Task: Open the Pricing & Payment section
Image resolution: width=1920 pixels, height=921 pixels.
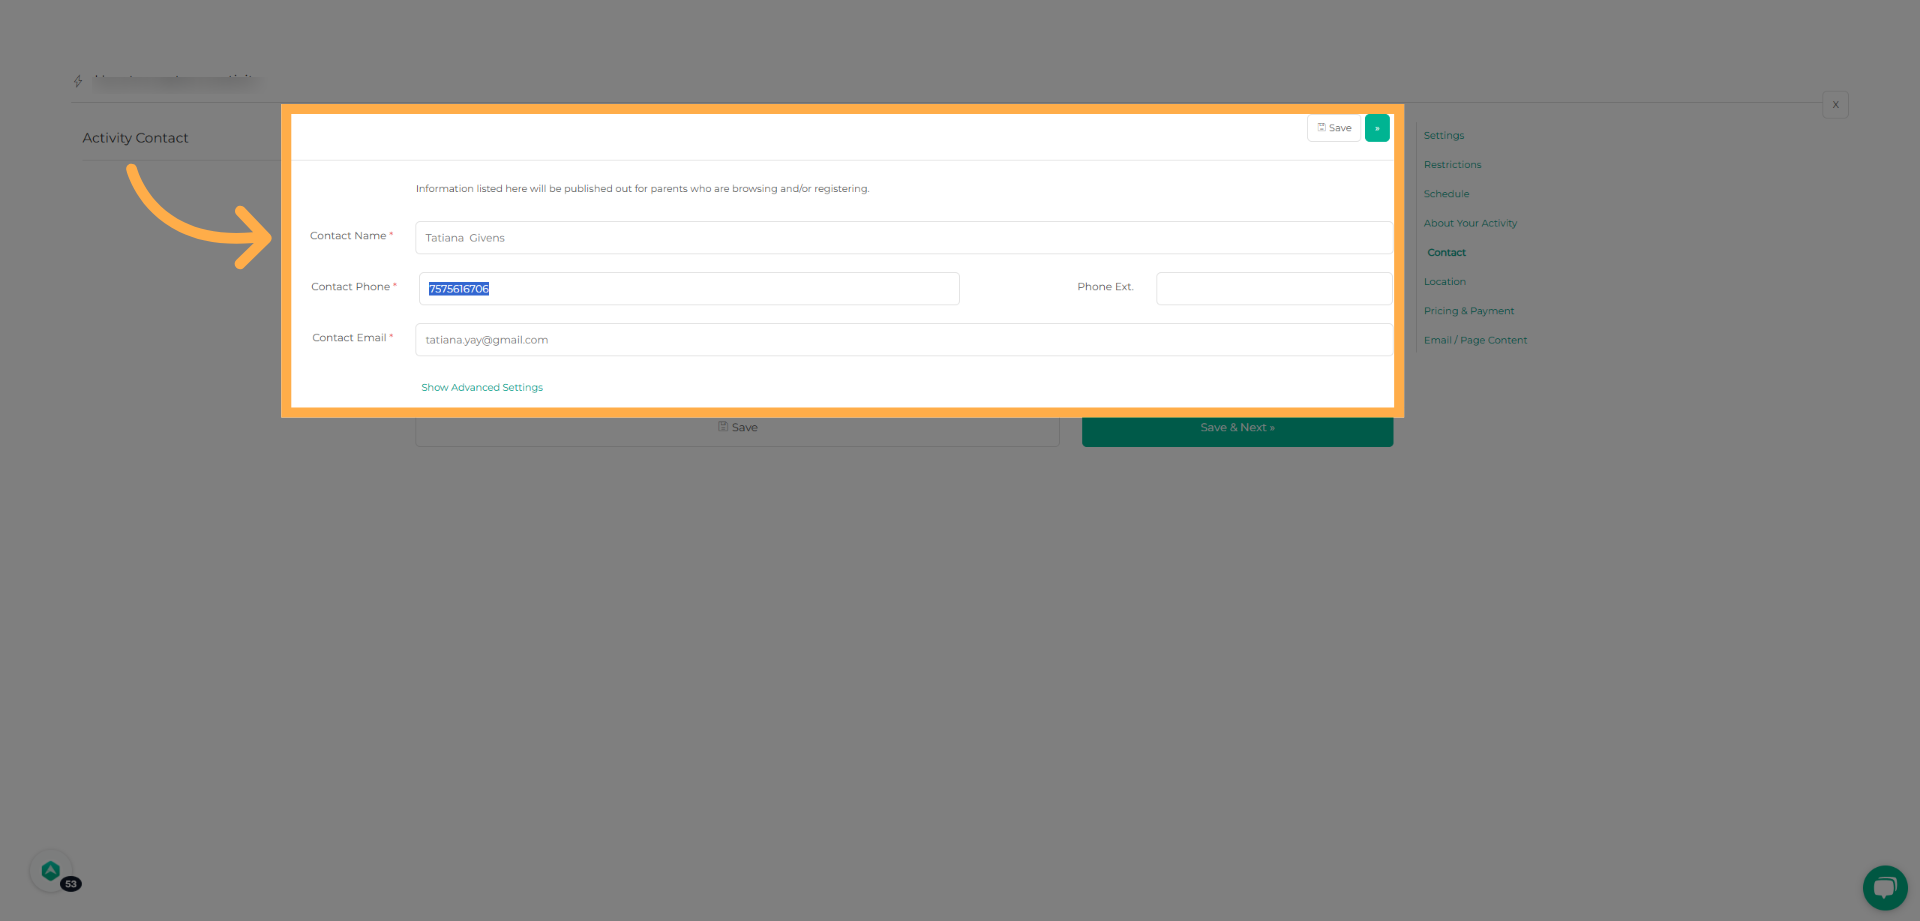Action: 1469,310
